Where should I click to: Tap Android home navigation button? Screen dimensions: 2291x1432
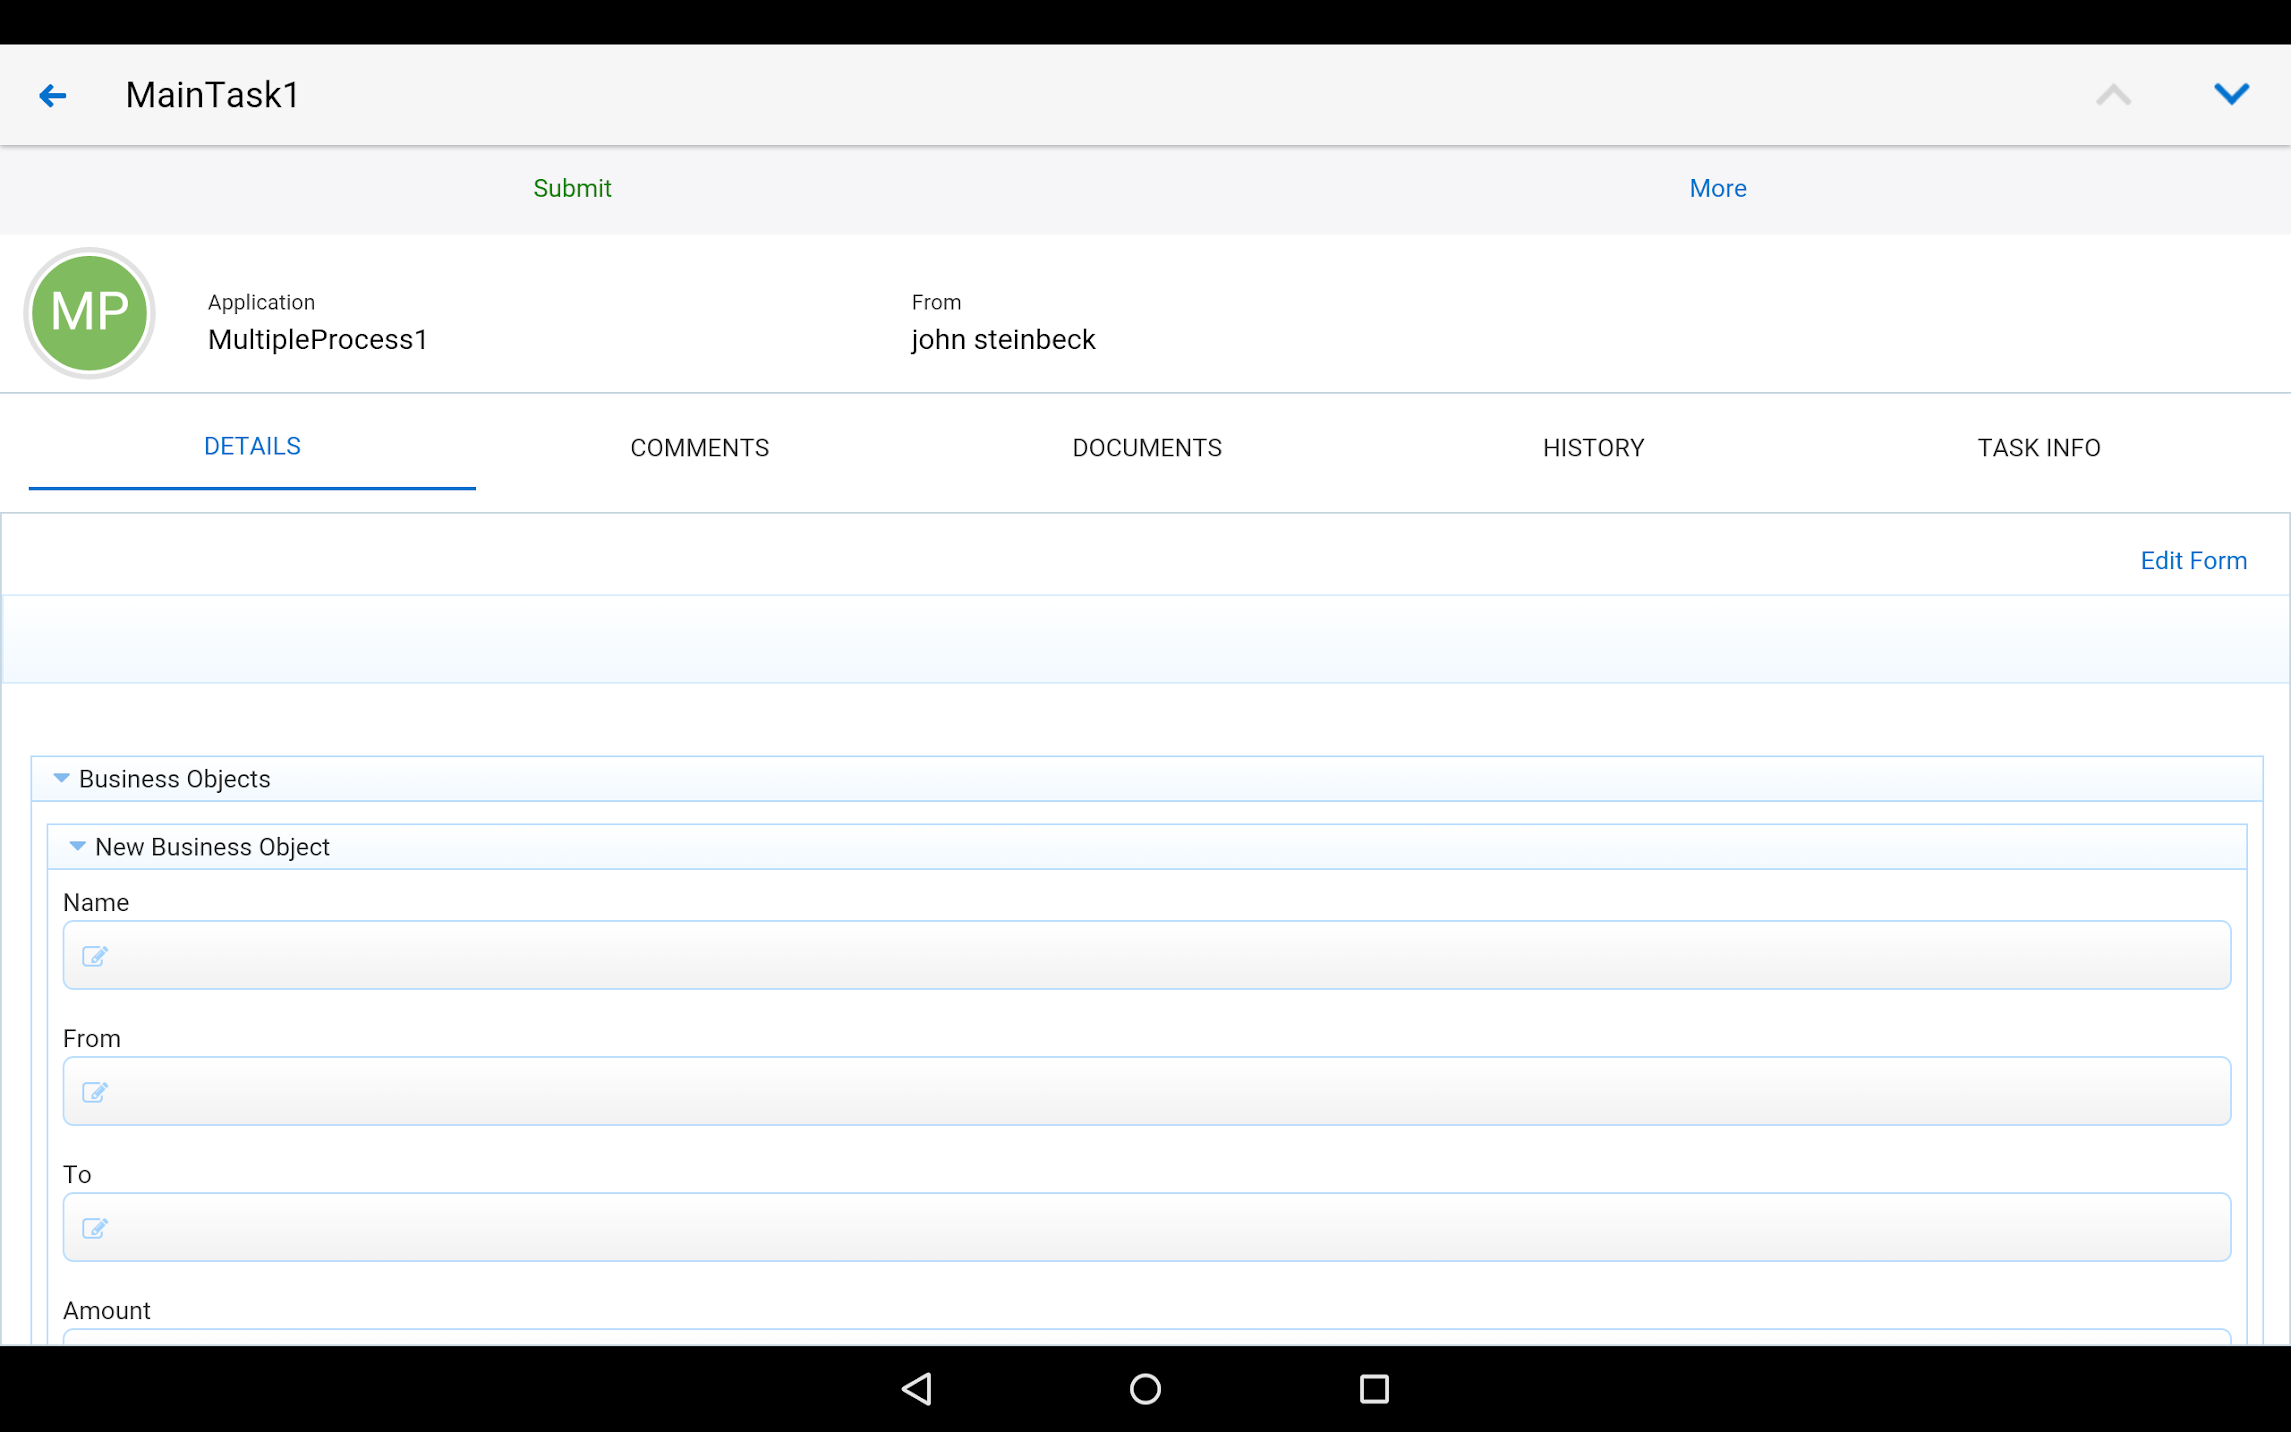pos(1145,1389)
